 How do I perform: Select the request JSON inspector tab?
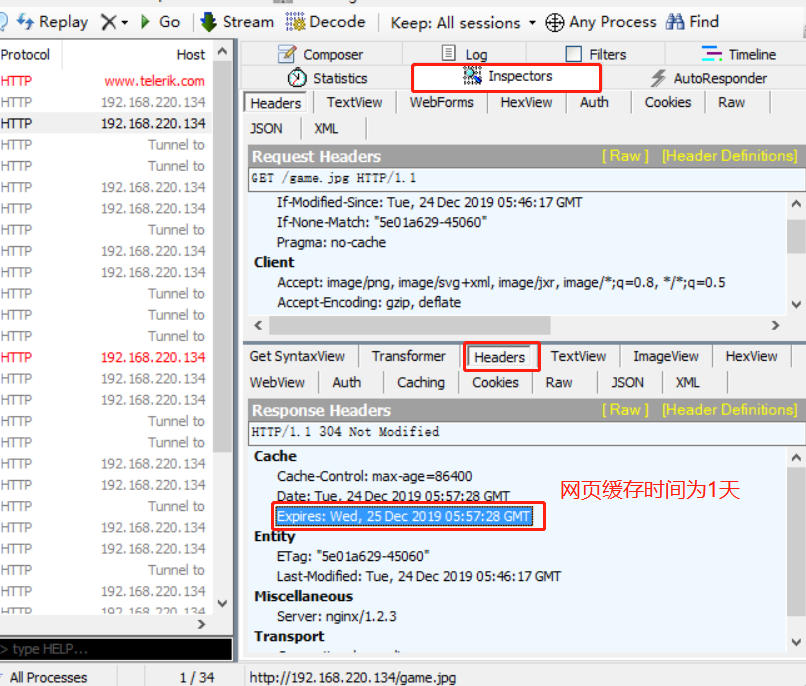(x=266, y=128)
